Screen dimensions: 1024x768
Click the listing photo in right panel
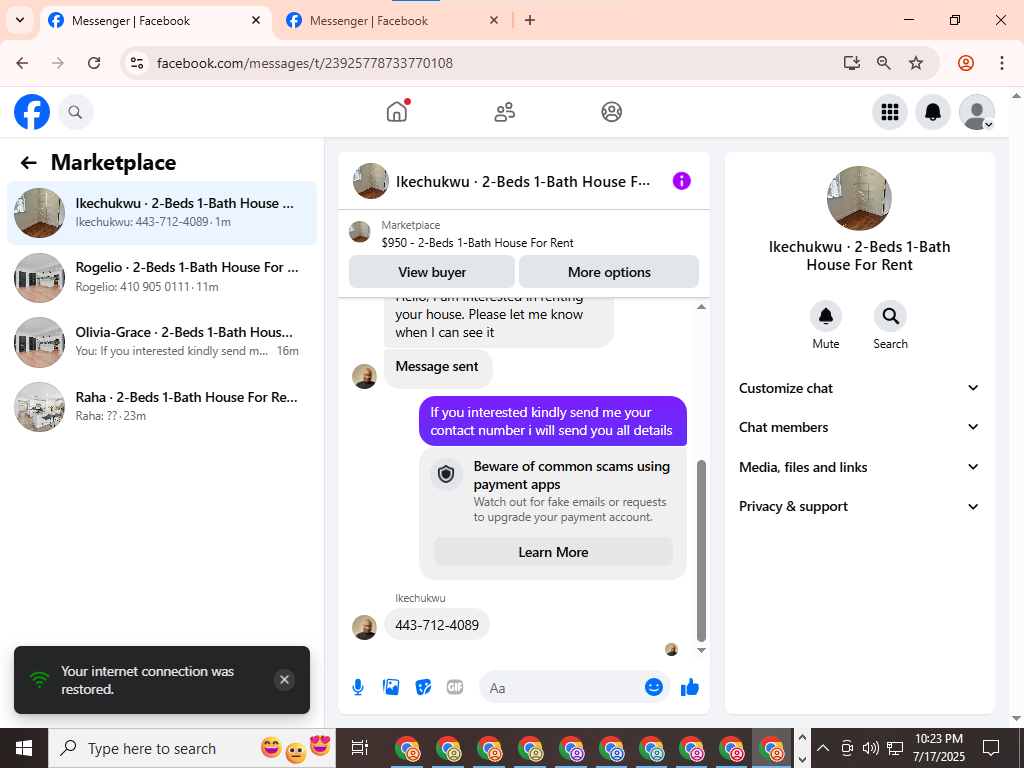(x=859, y=198)
